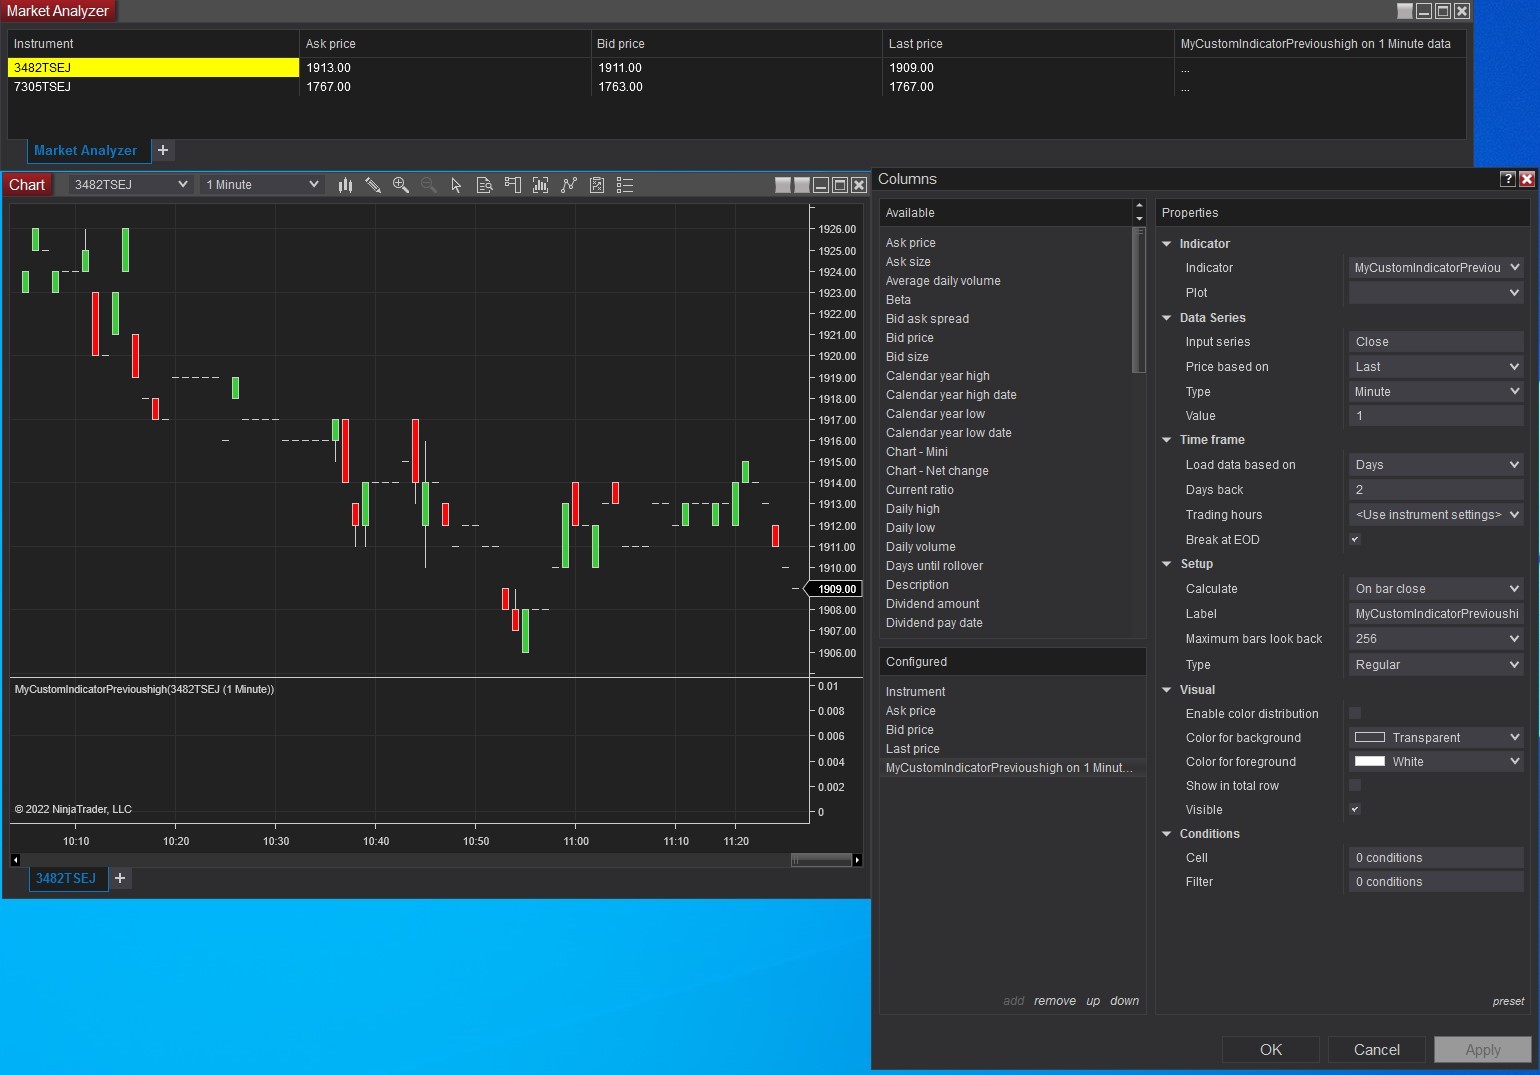Click the up link under Configured list

(x=1093, y=1001)
